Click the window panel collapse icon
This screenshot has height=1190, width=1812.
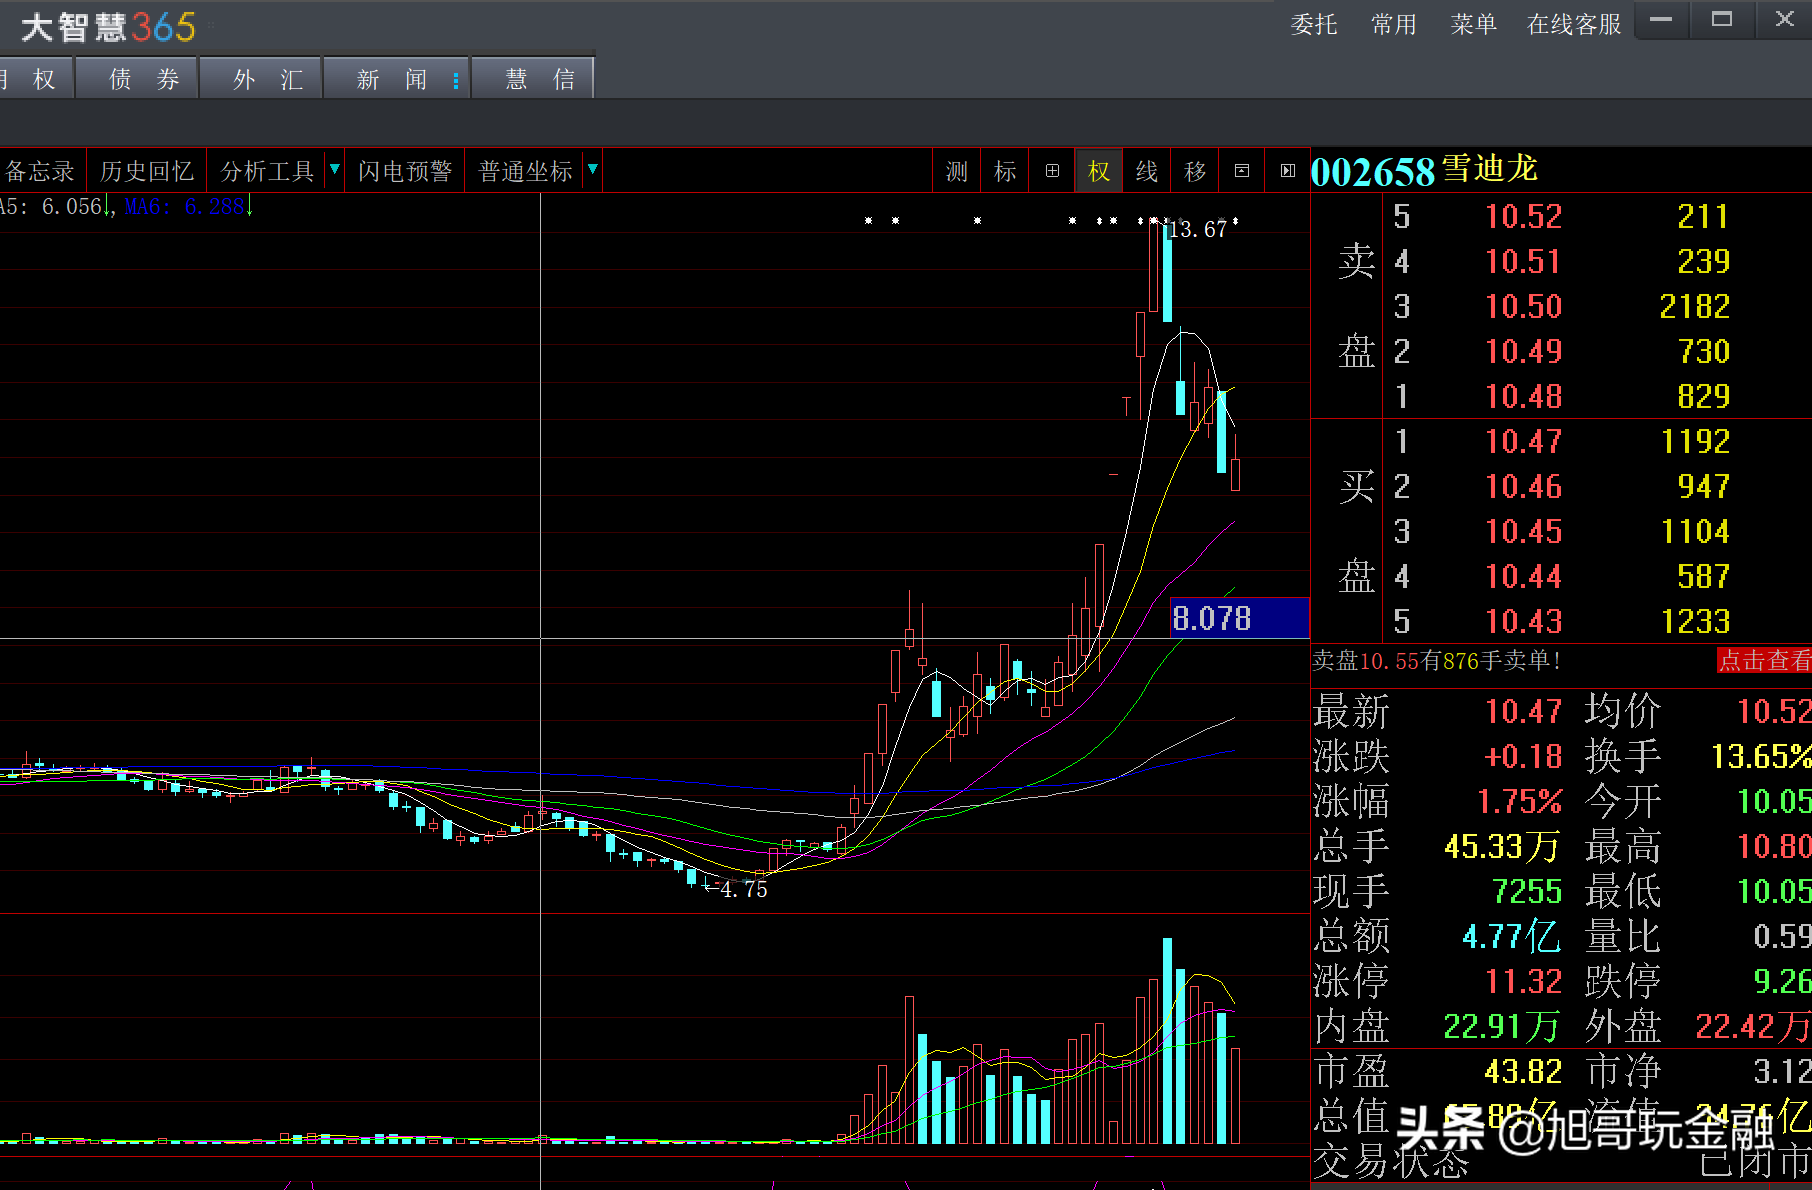(1242, 171)
